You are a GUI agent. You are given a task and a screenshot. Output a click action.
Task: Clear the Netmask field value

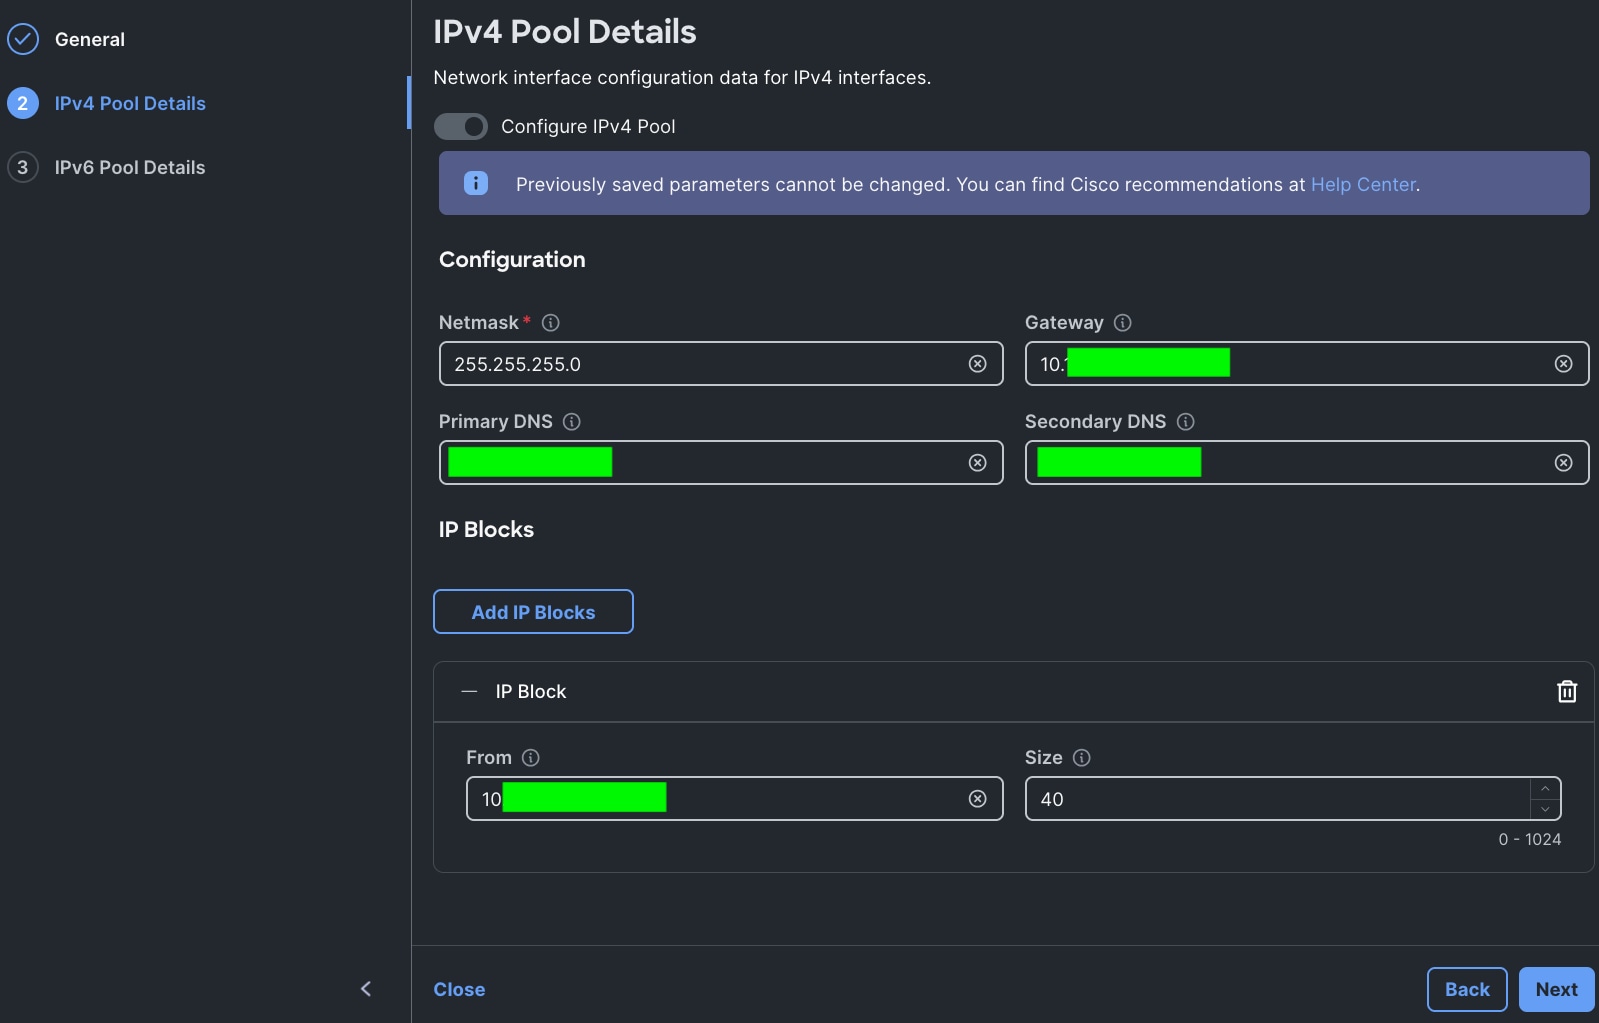pyautogui.click(x=978, y=364)
